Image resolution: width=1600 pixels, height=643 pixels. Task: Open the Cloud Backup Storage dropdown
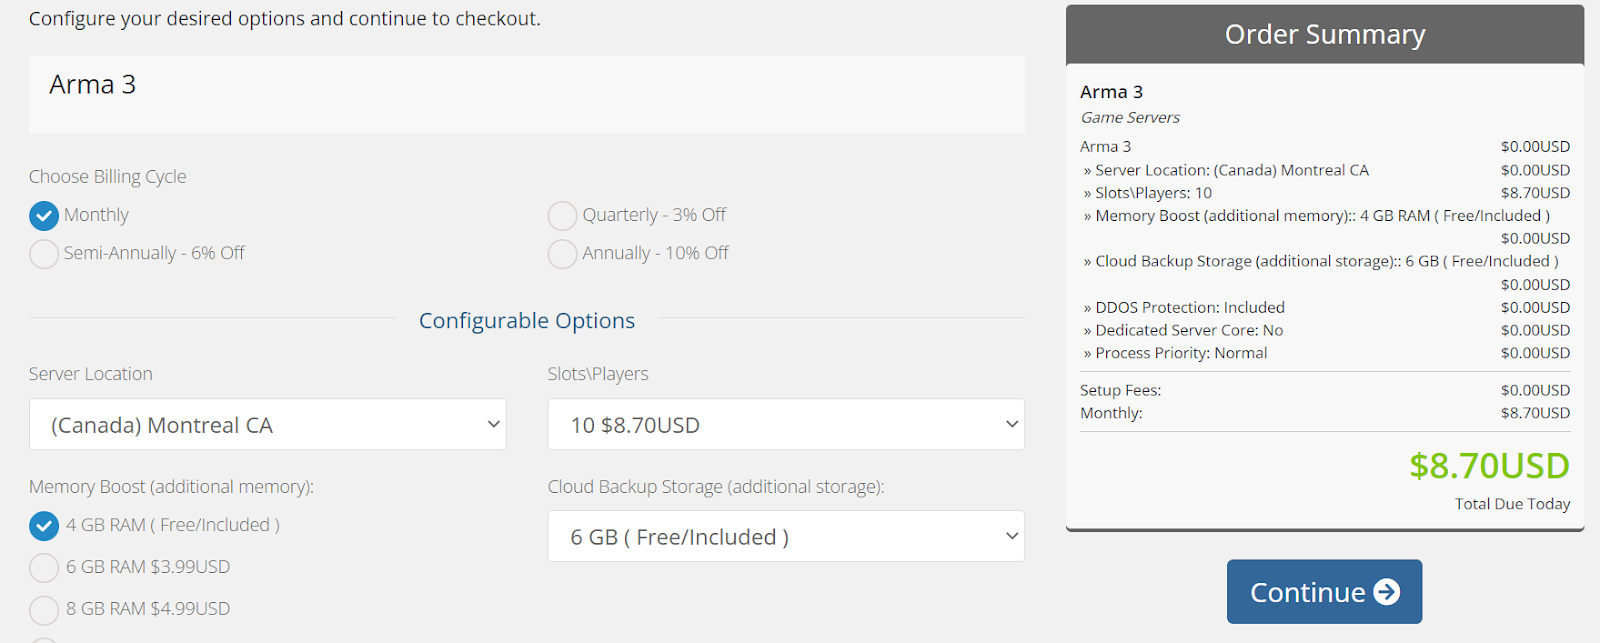pyautogui.click(x=786, y=537)
